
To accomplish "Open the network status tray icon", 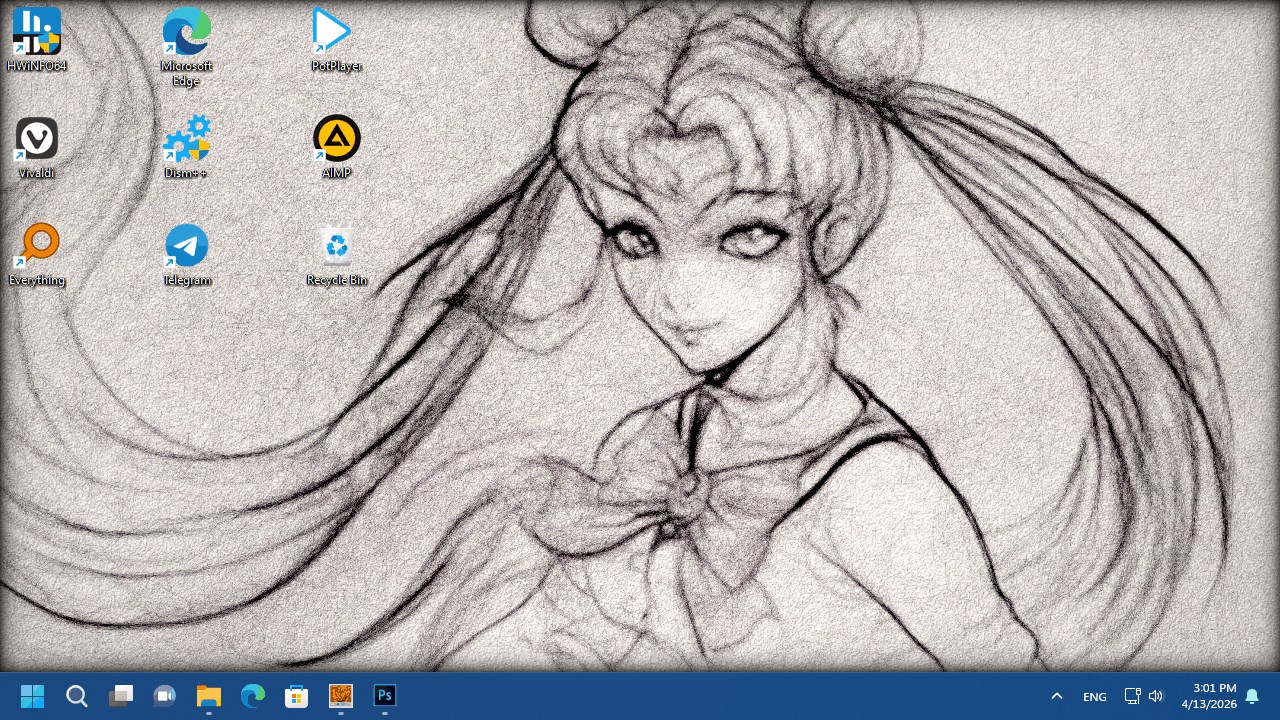I will click(x=1133, y=696).
